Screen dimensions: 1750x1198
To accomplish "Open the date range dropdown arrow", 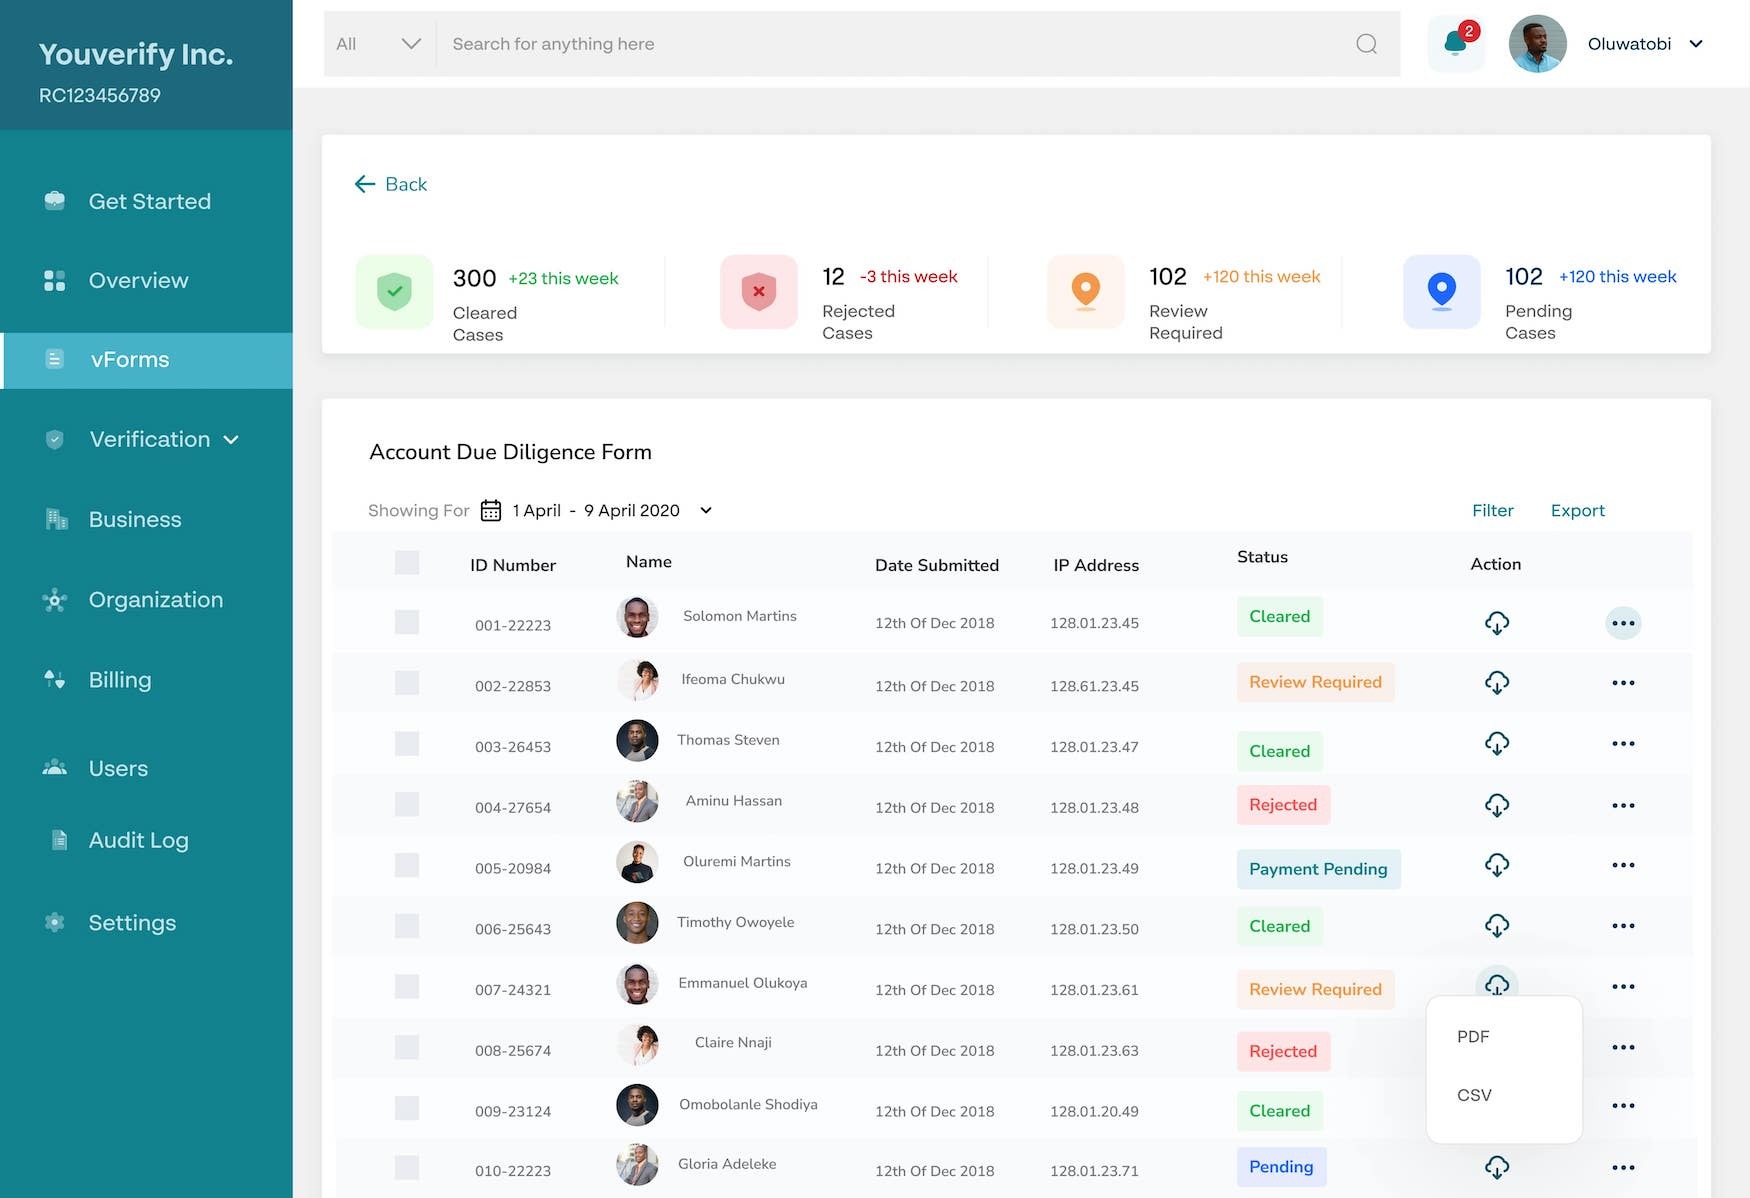I will (705, 510).
